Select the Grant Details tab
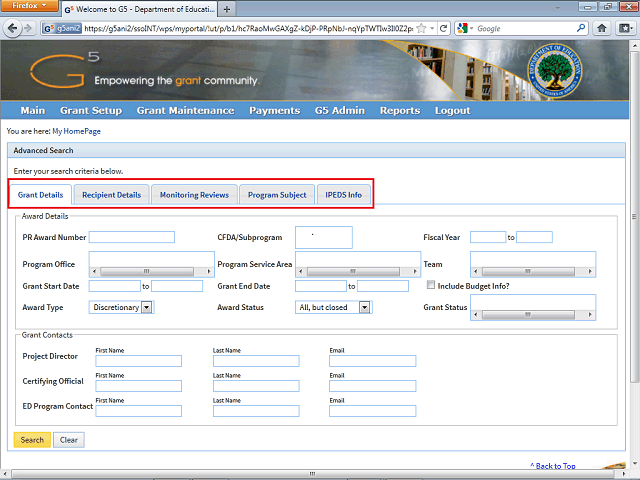 [40, 195]
